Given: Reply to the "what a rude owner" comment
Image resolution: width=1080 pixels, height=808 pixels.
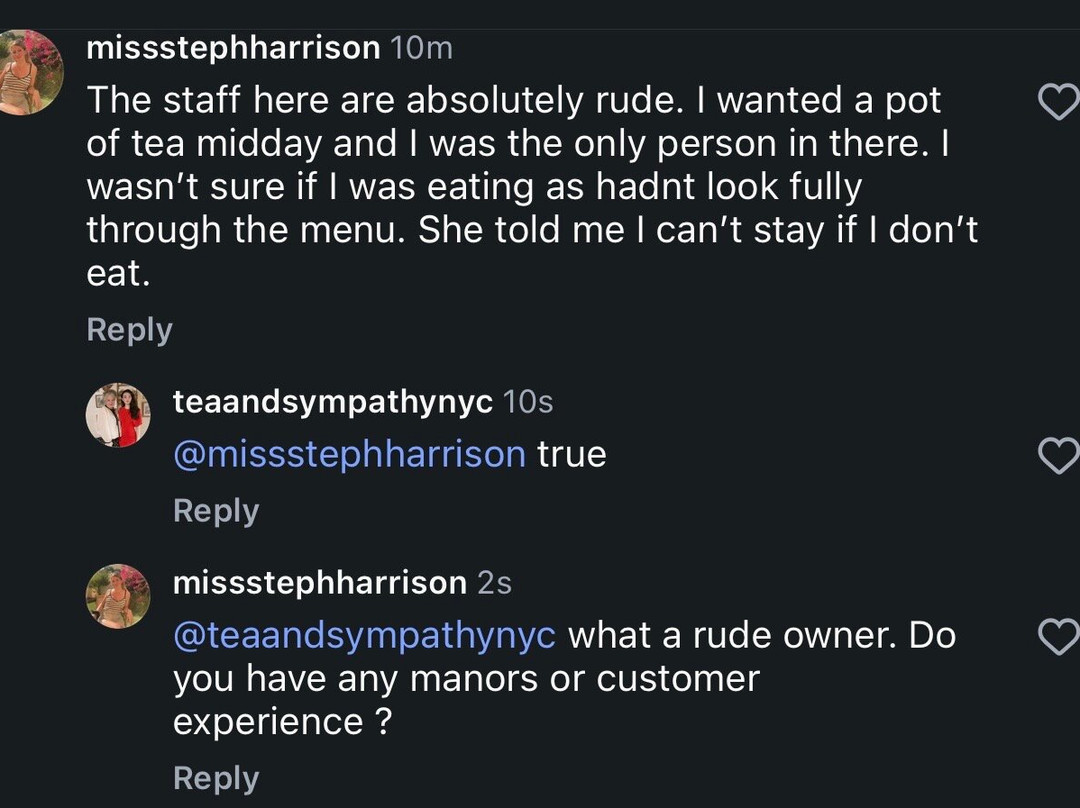Looking at the screenshot, I should [216, 778].
